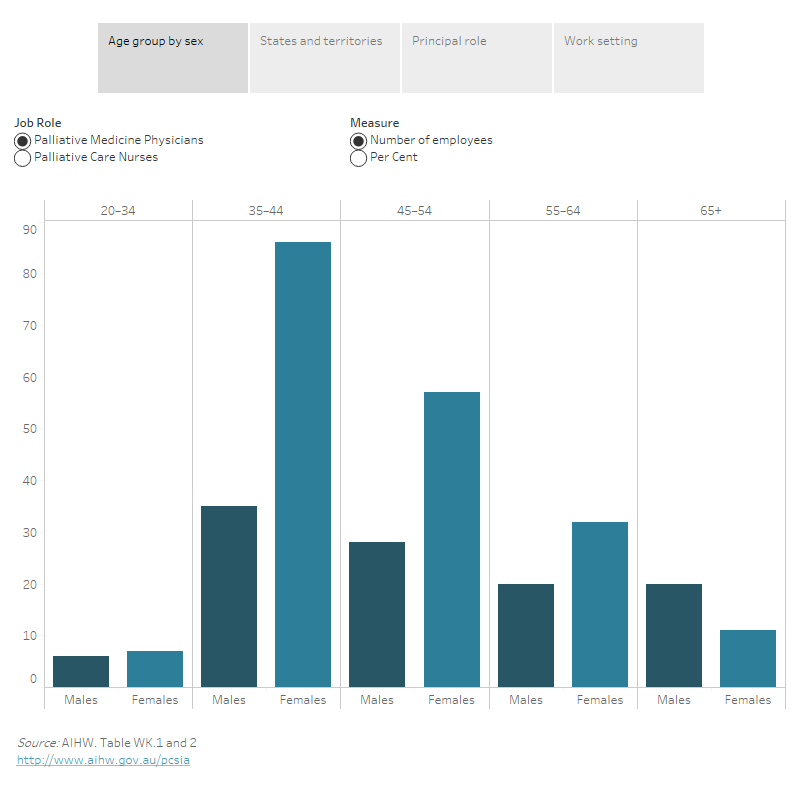
Task: Select the Females bar in 45–54 group
Action: click(451, 539)
